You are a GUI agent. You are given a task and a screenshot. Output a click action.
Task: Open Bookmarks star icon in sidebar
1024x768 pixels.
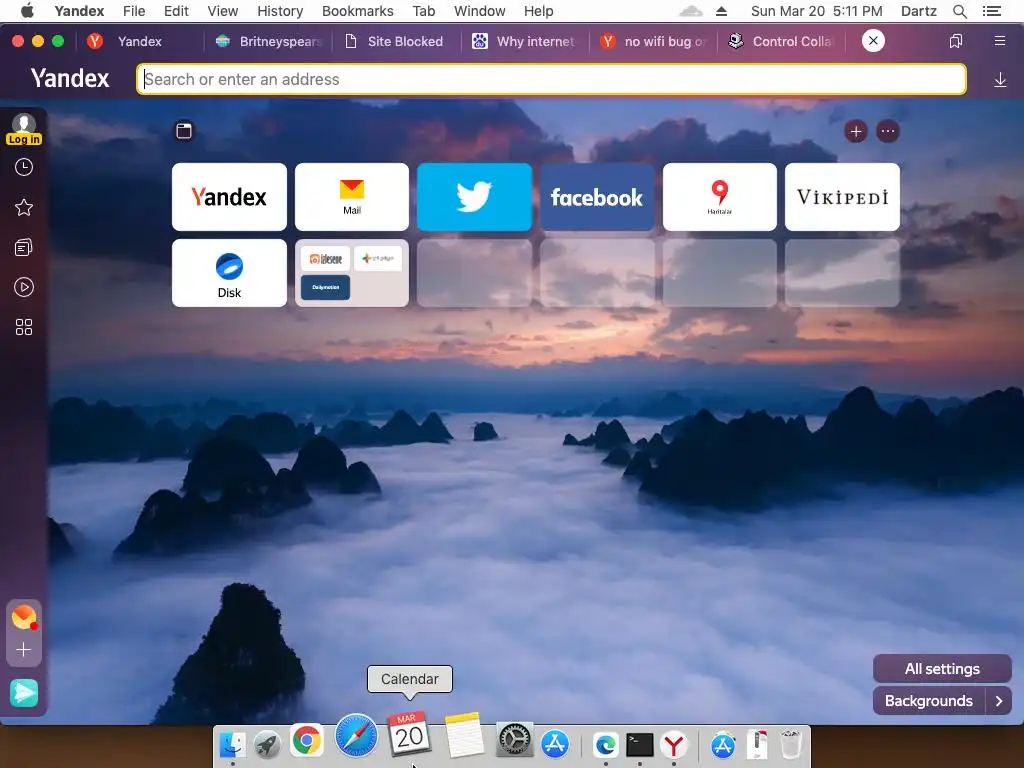click(24, 208)
